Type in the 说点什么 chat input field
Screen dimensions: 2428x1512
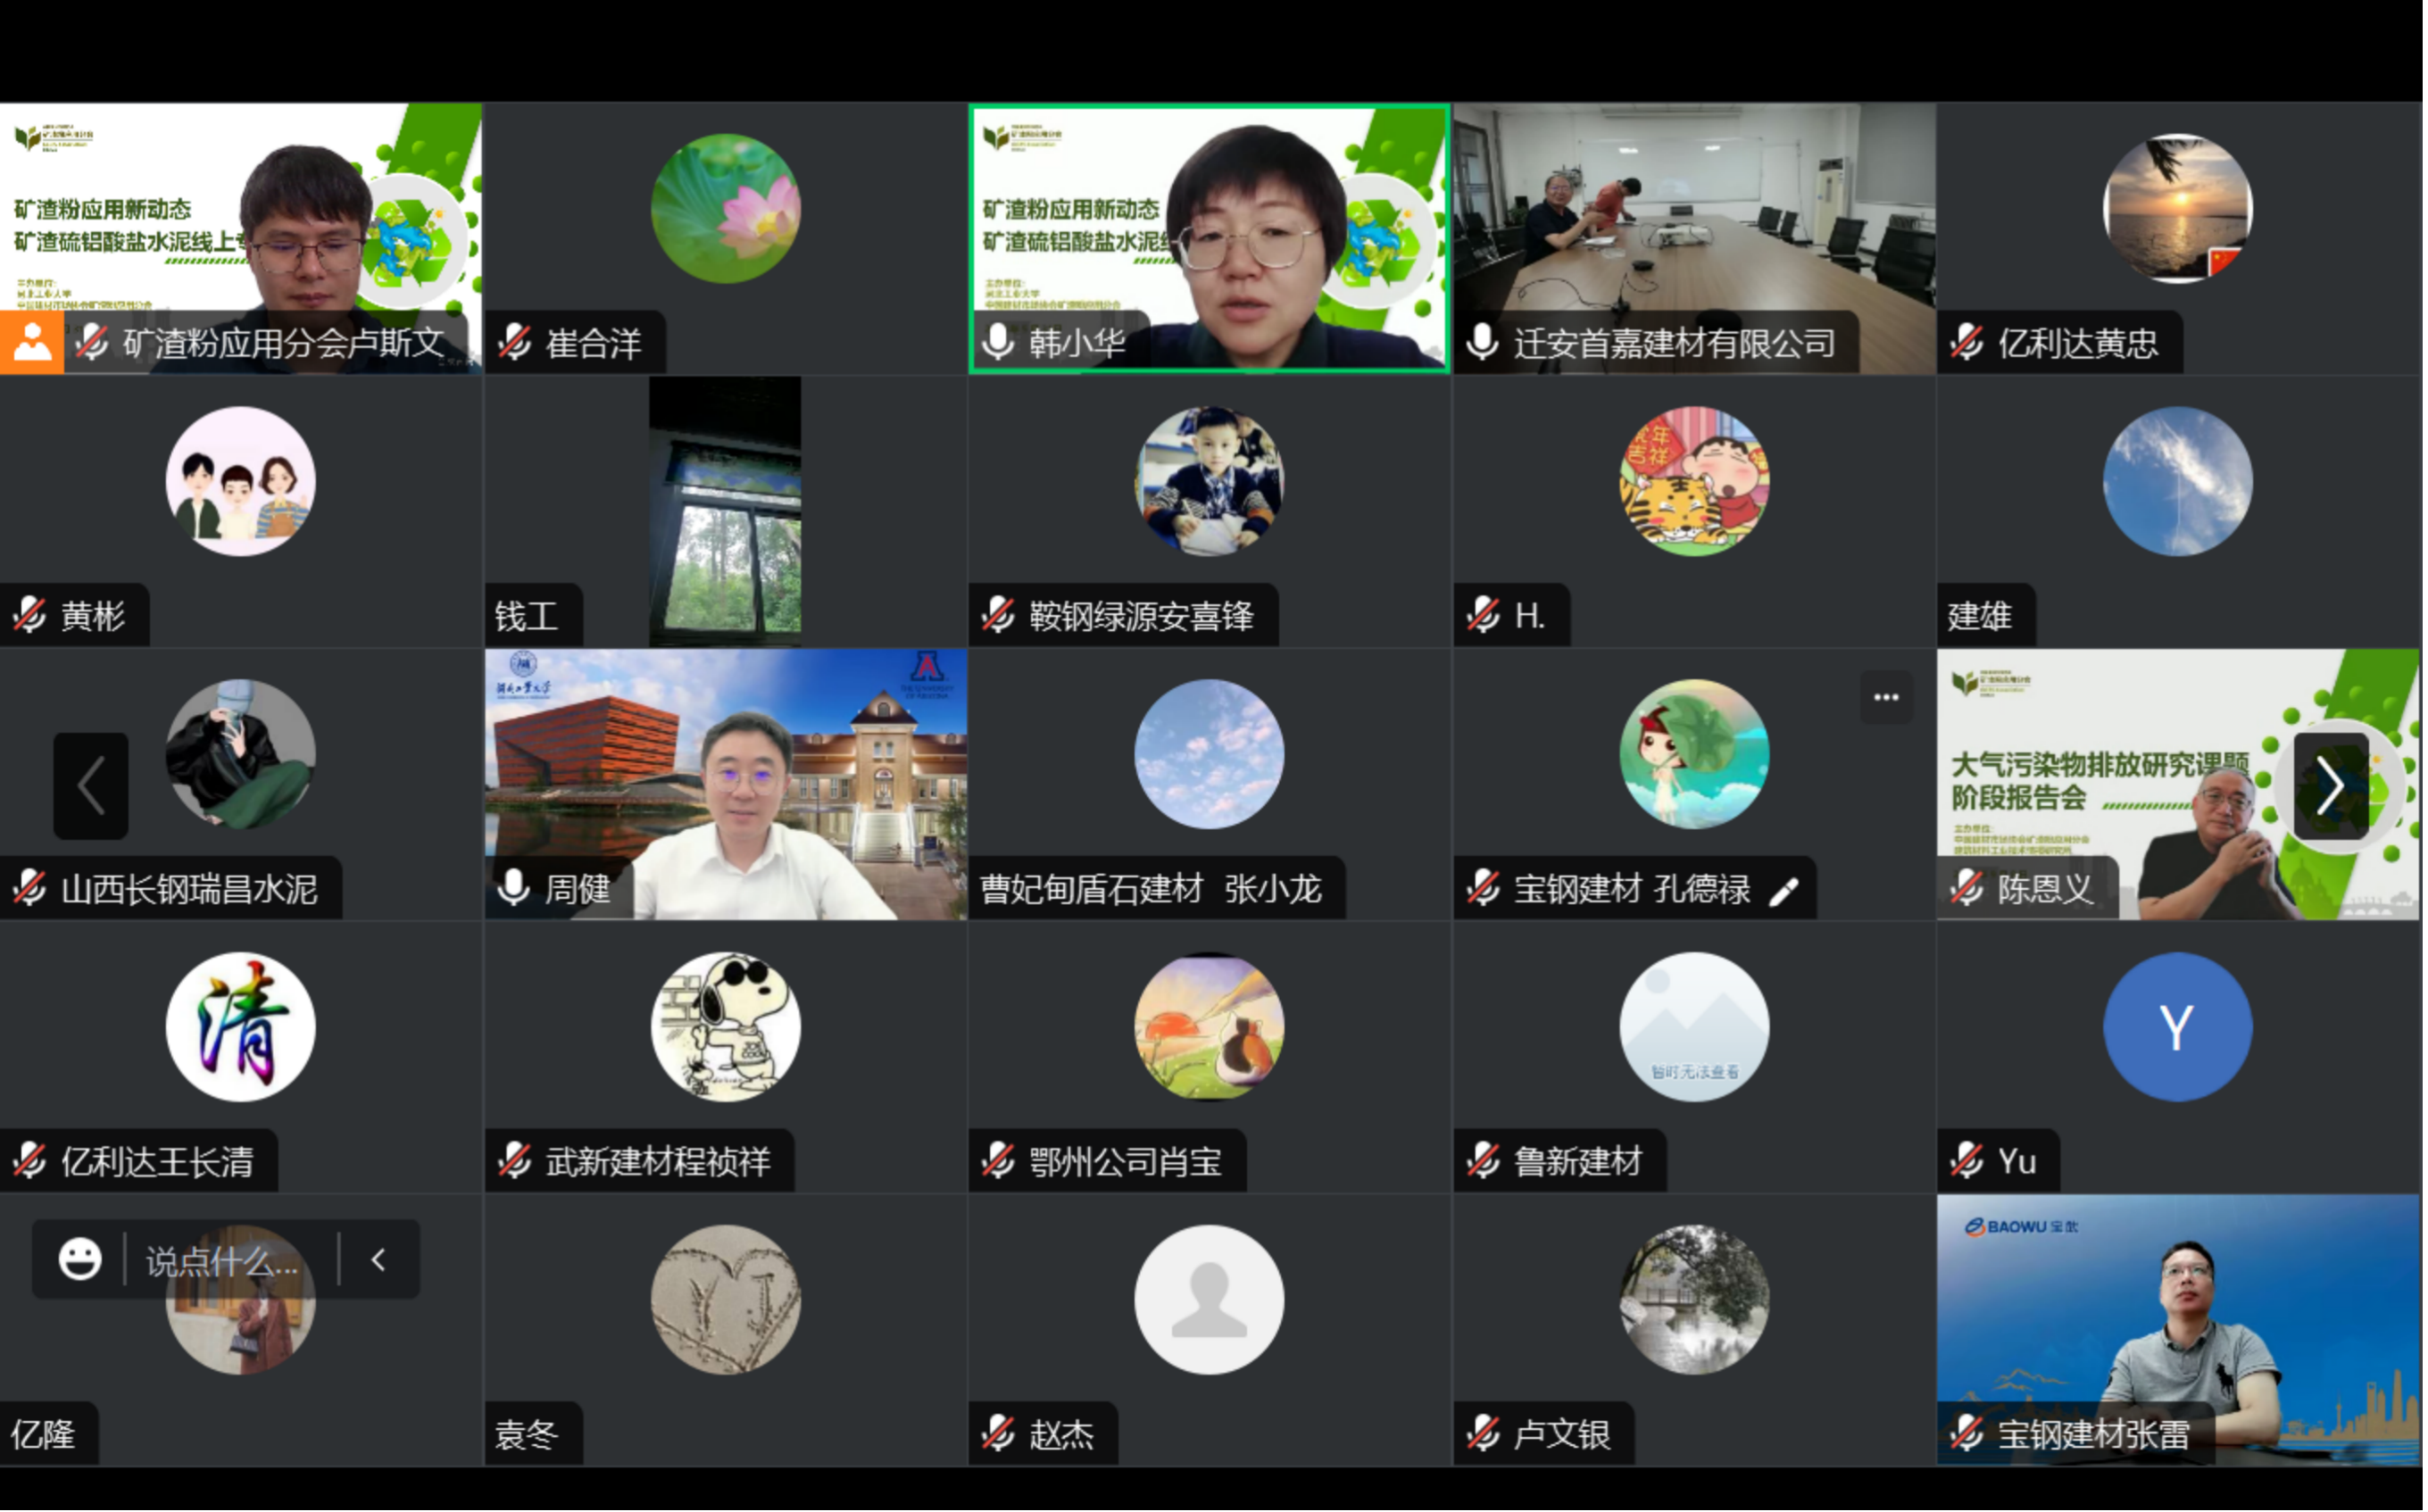222,1261
